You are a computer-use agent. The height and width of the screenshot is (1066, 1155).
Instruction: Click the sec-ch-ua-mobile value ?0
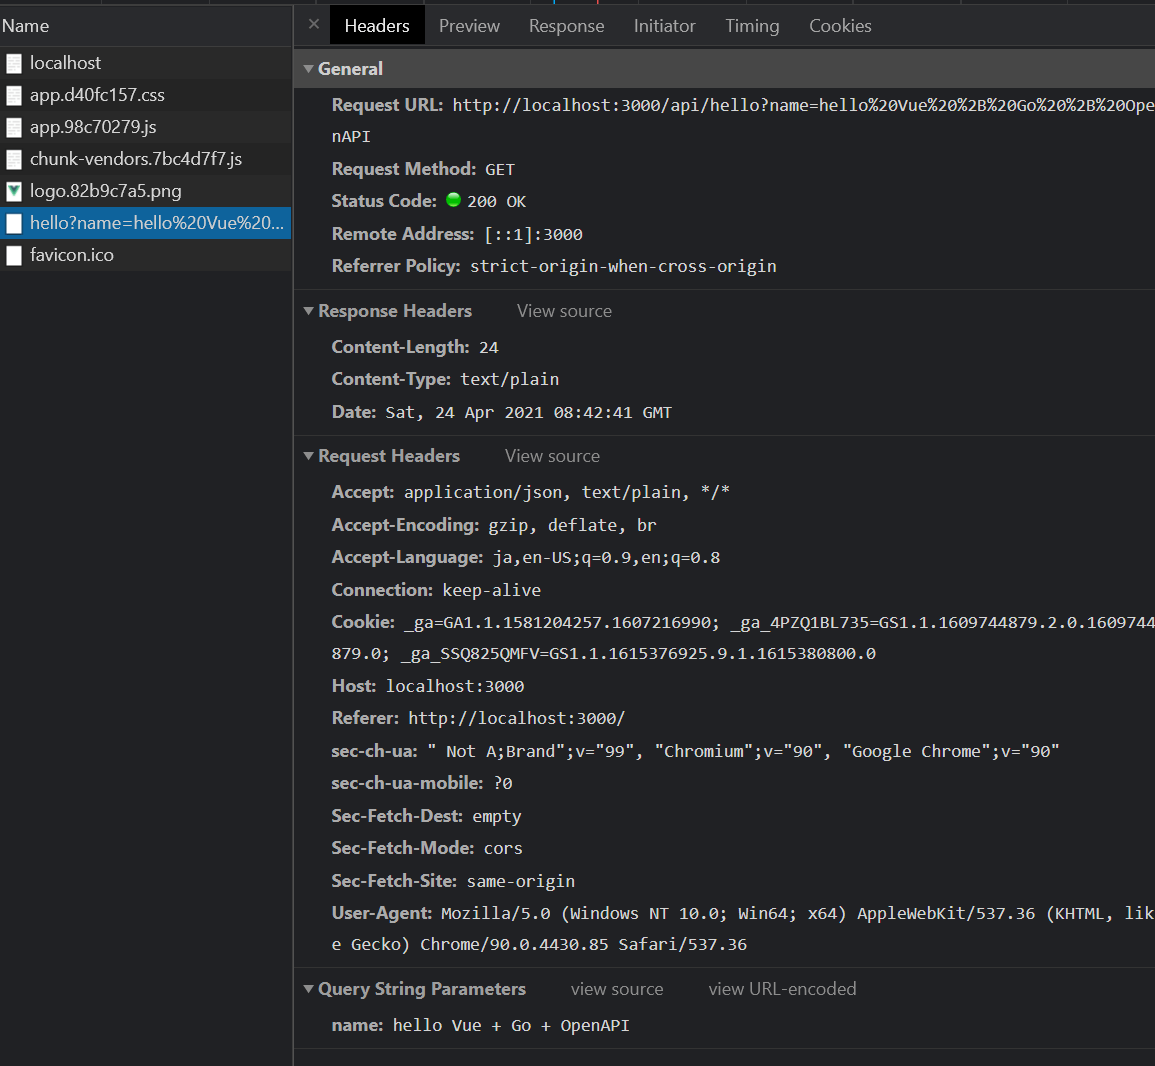(502, 783)
